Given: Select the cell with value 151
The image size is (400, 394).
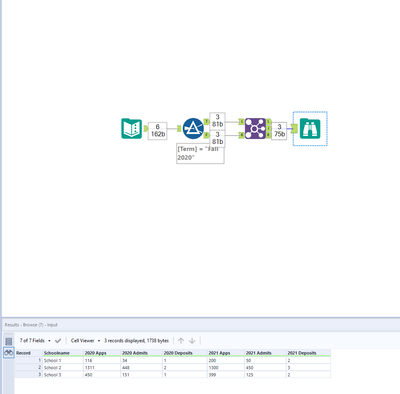Looking at the screenshot, I should click(x=141, y=375).
